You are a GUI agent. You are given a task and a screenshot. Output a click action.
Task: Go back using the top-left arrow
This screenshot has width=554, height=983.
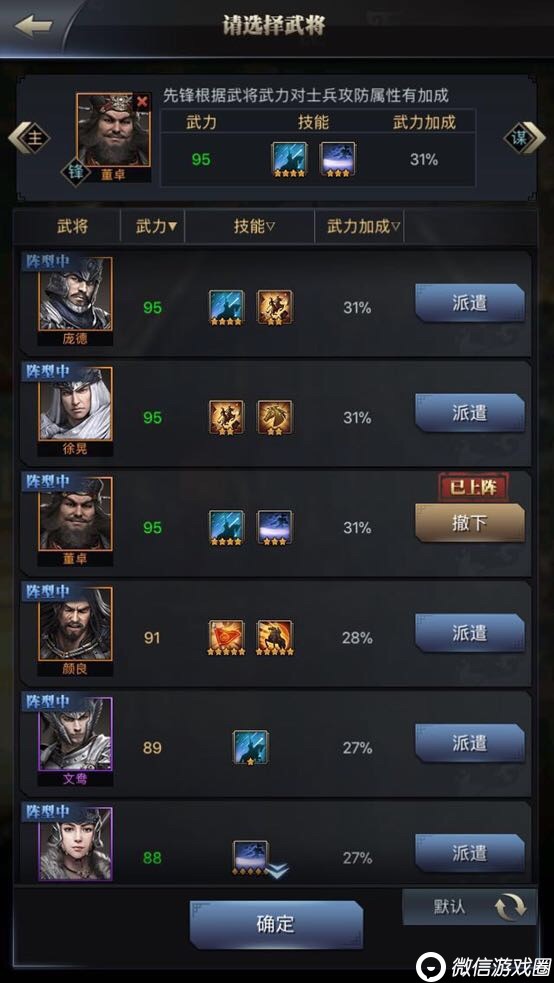point(33,26)
